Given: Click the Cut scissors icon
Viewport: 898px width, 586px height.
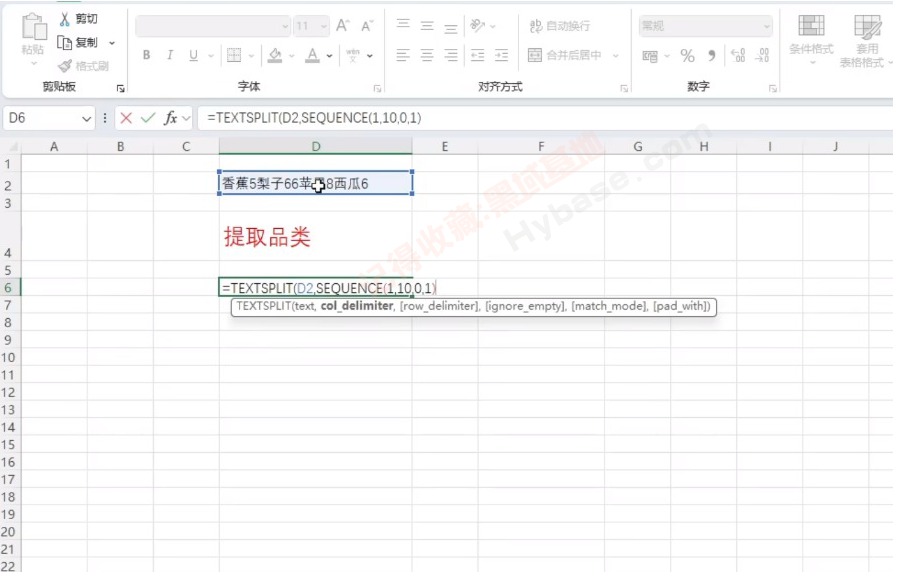Looking at the screenshot, I should [x=64, y=19].
